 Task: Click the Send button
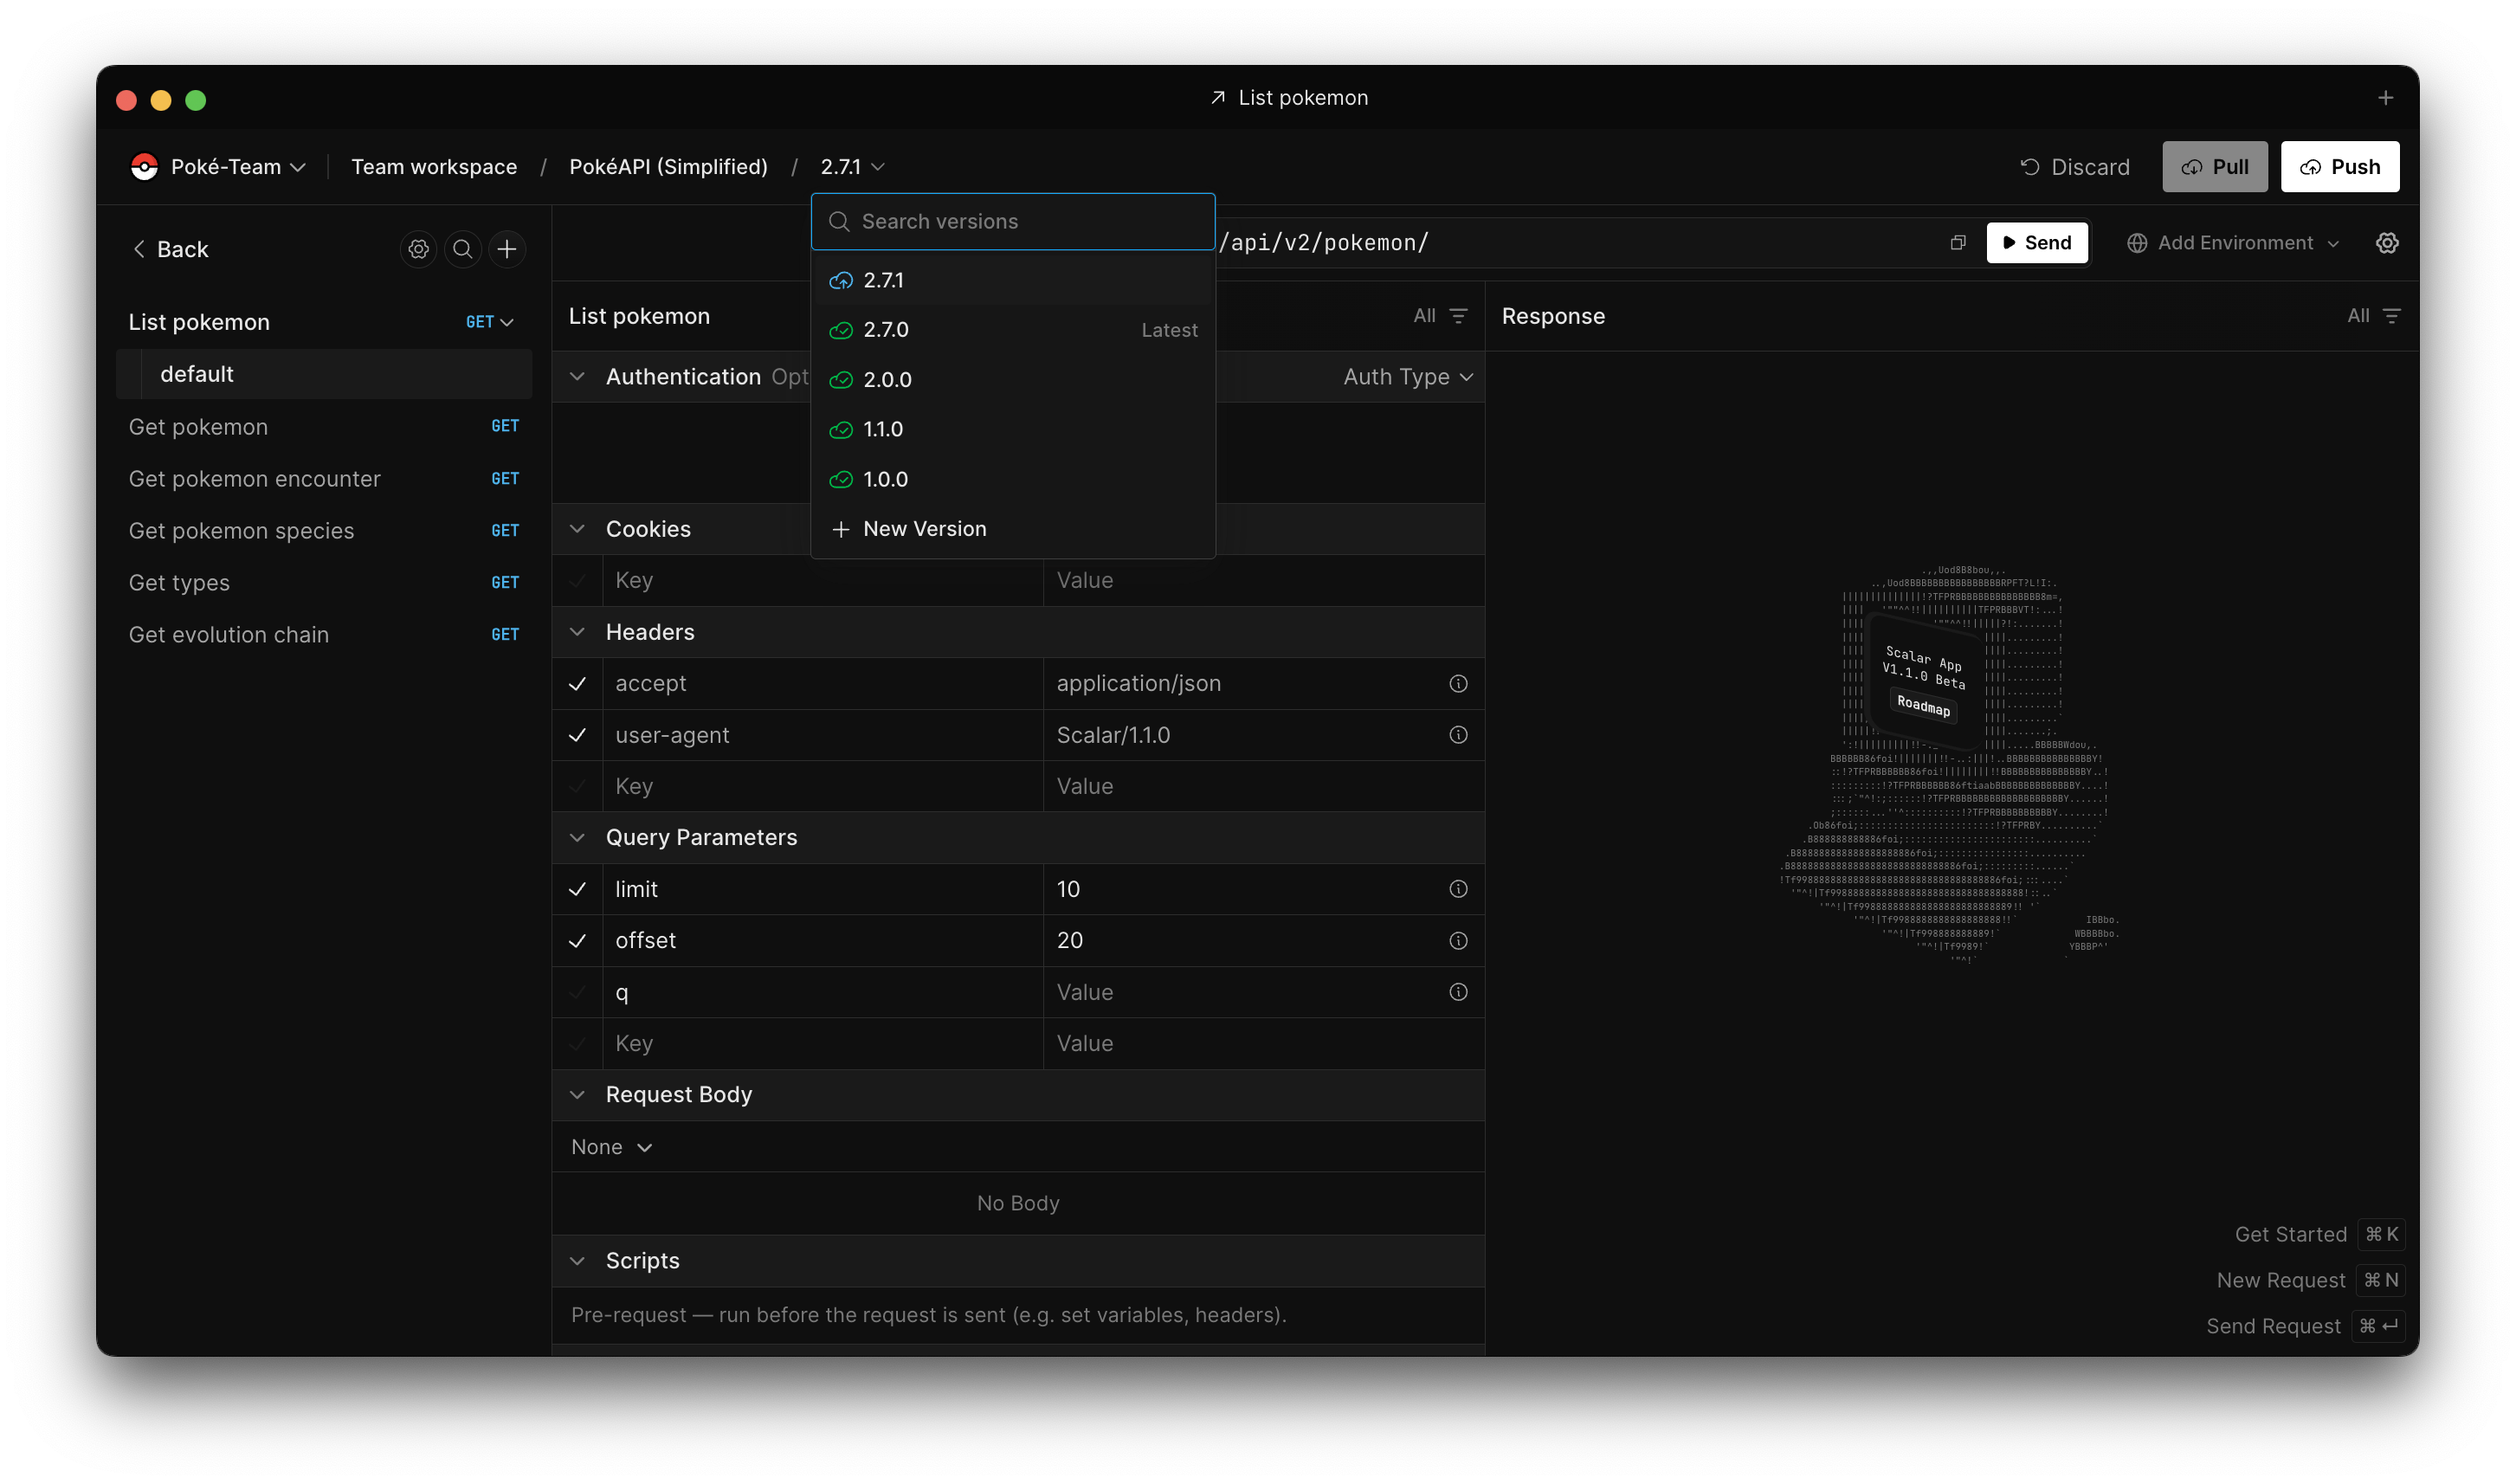tap(2036, 243)
